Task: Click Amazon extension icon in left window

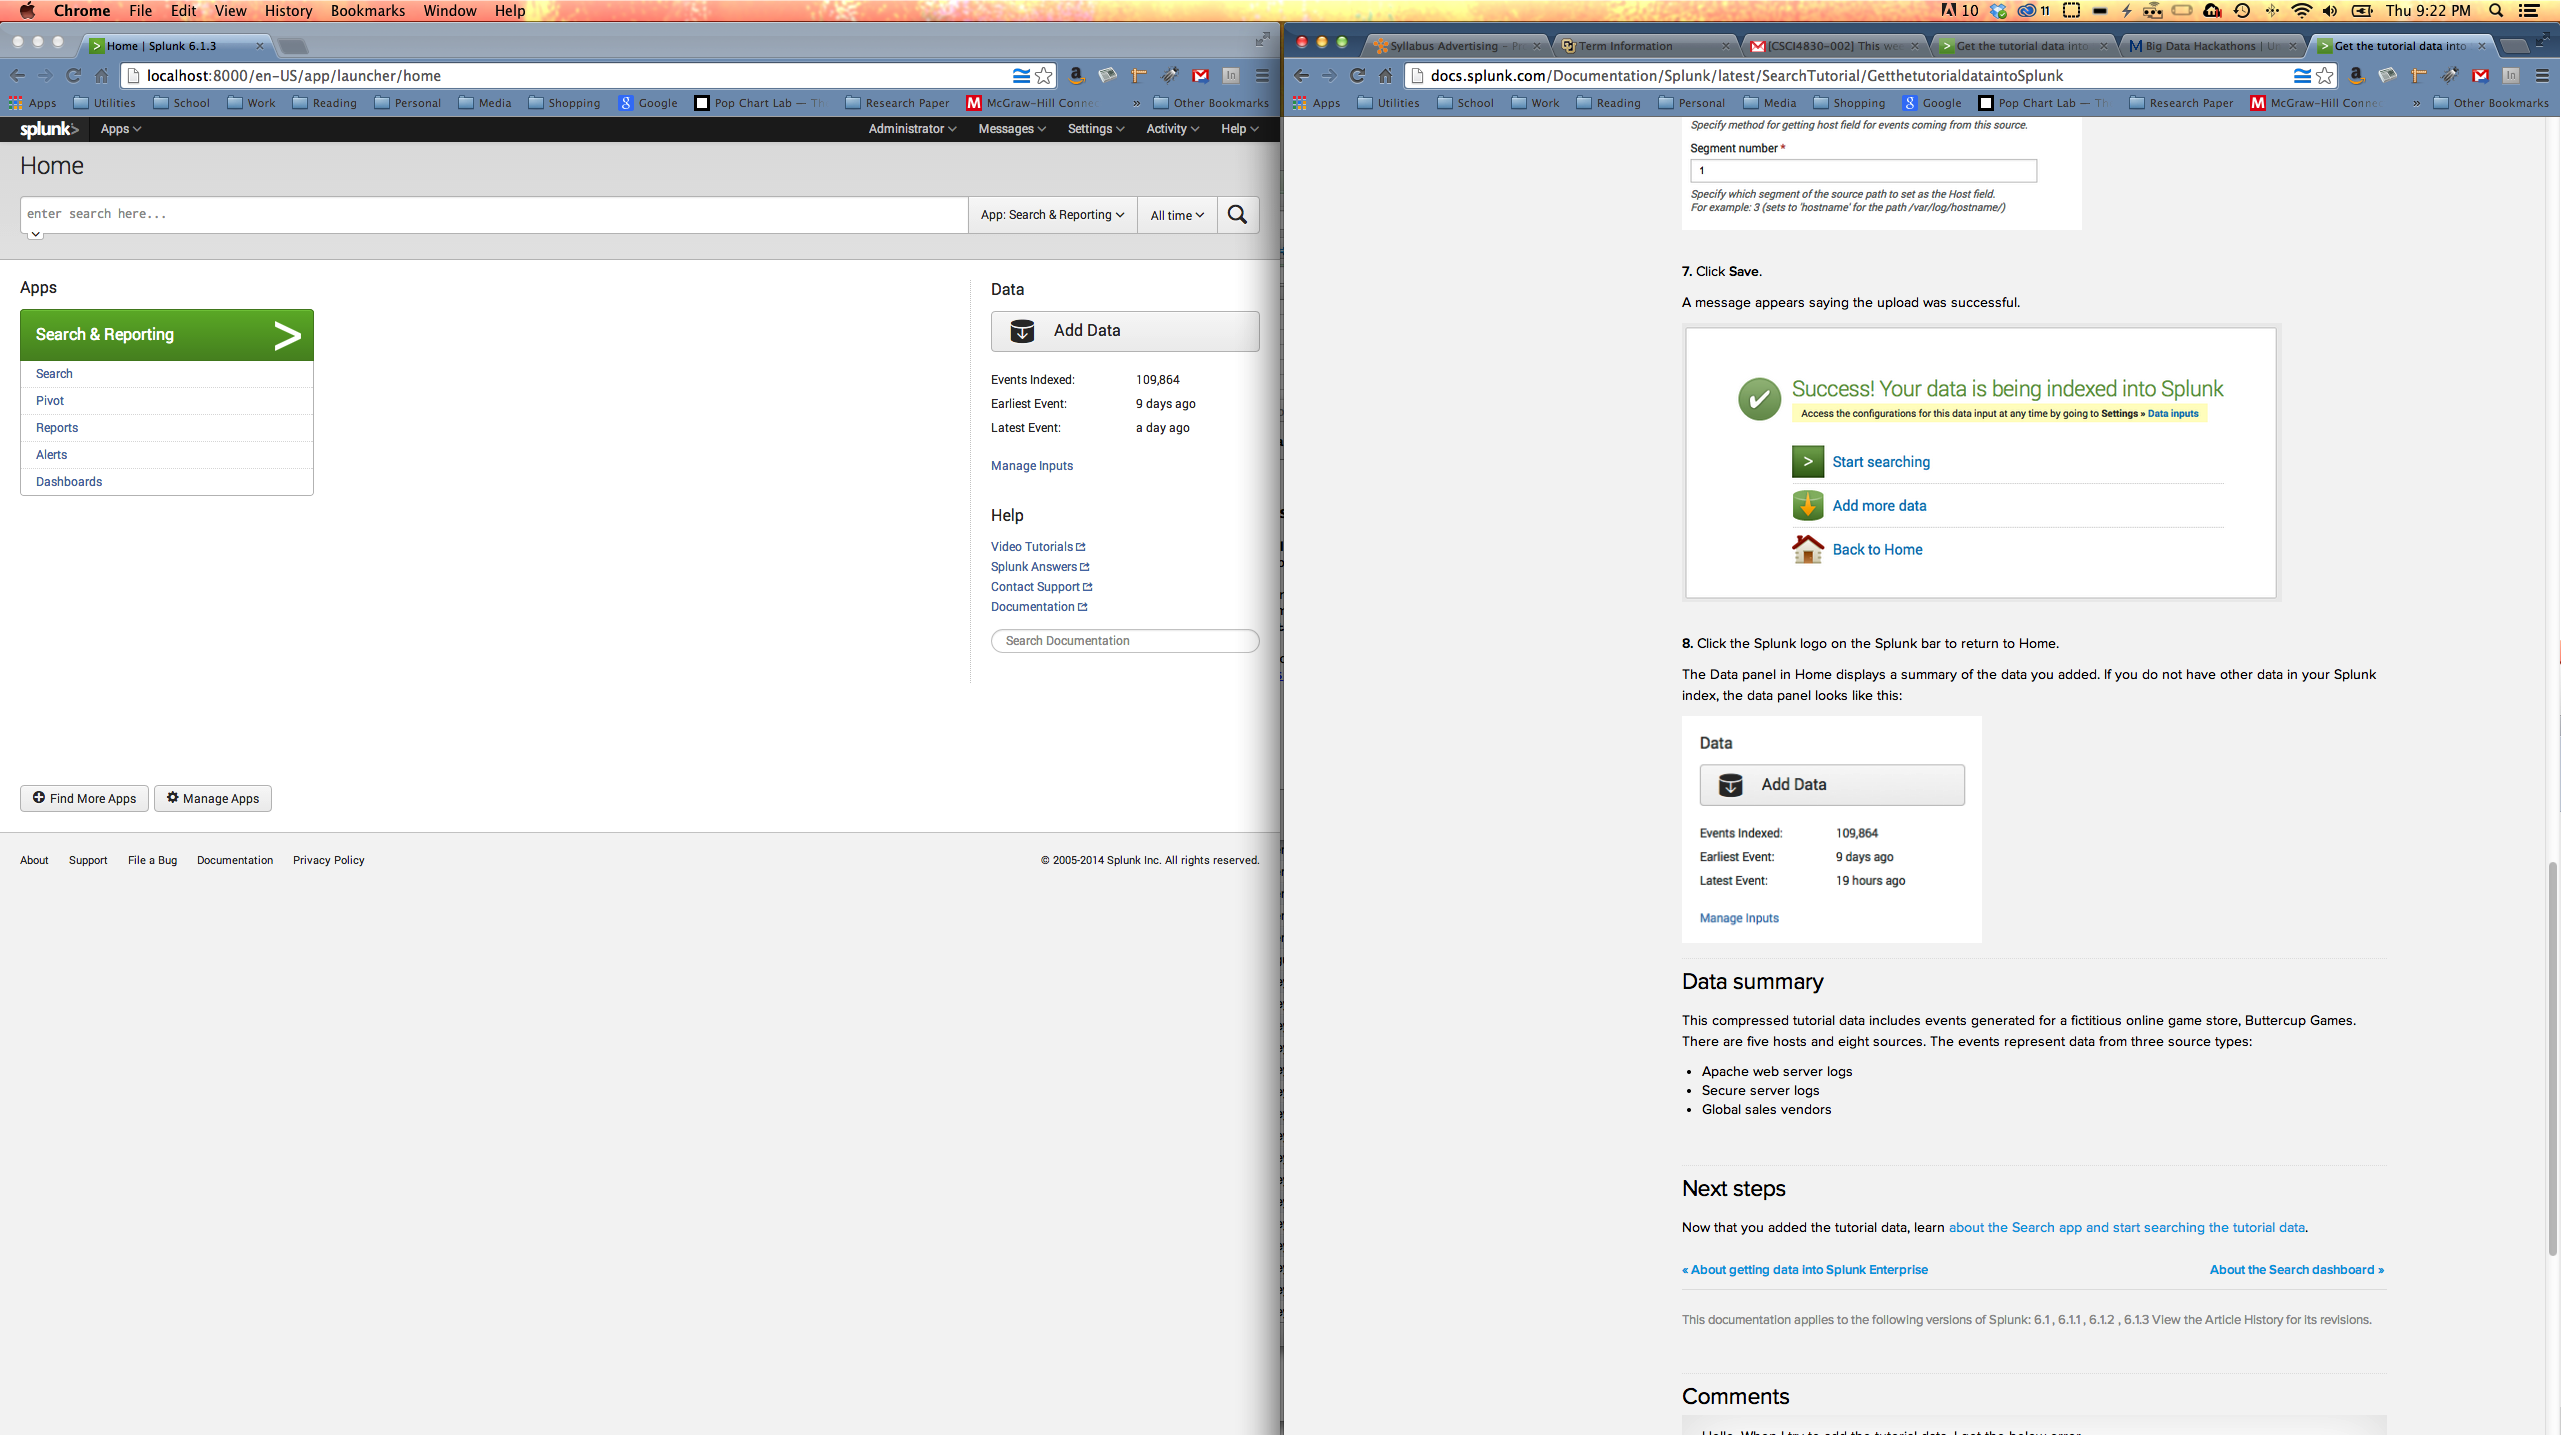Action: pos(1076,75)
